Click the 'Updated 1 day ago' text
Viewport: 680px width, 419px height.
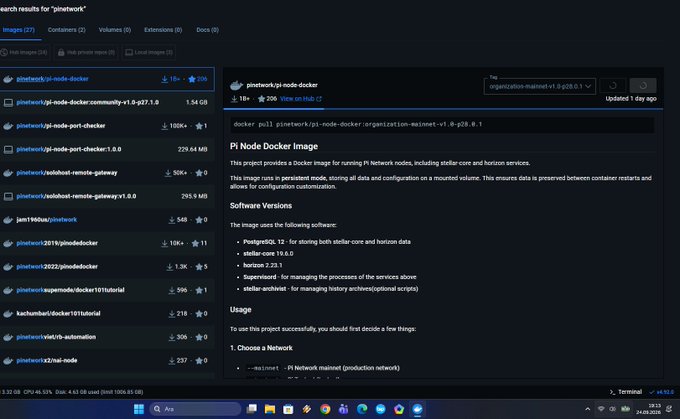[x=631, y=99]
